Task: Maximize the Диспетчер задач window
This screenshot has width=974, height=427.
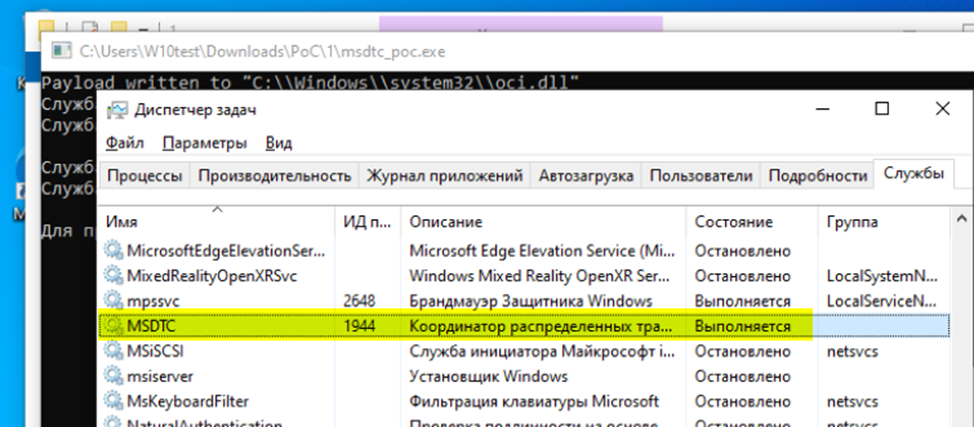Action: pos(881,109)
